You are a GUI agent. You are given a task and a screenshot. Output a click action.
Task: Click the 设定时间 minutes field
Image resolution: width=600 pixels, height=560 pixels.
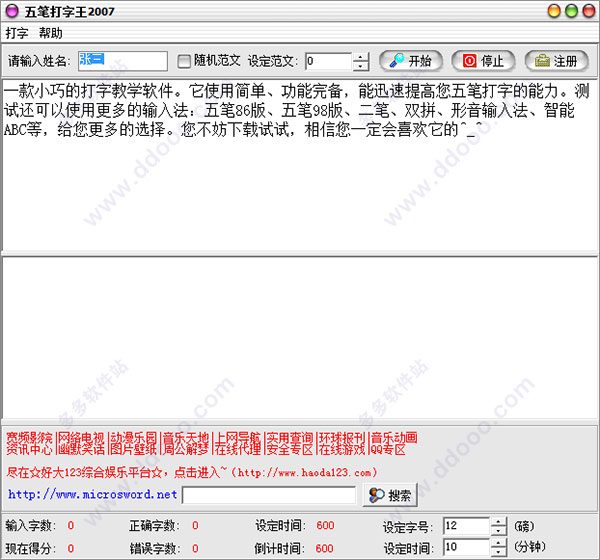[x=466, y=547]
